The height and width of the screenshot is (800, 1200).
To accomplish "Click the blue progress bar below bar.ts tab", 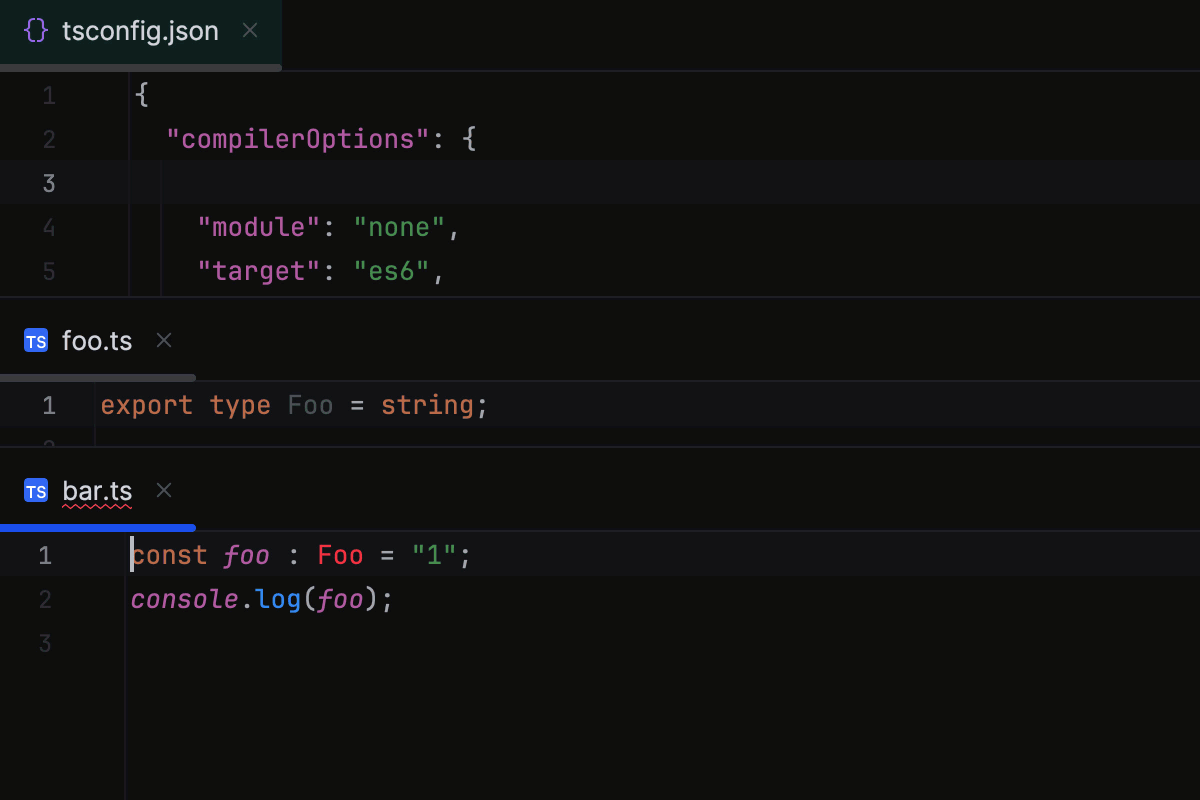I will pyautogui.click(x=97, y=527).
